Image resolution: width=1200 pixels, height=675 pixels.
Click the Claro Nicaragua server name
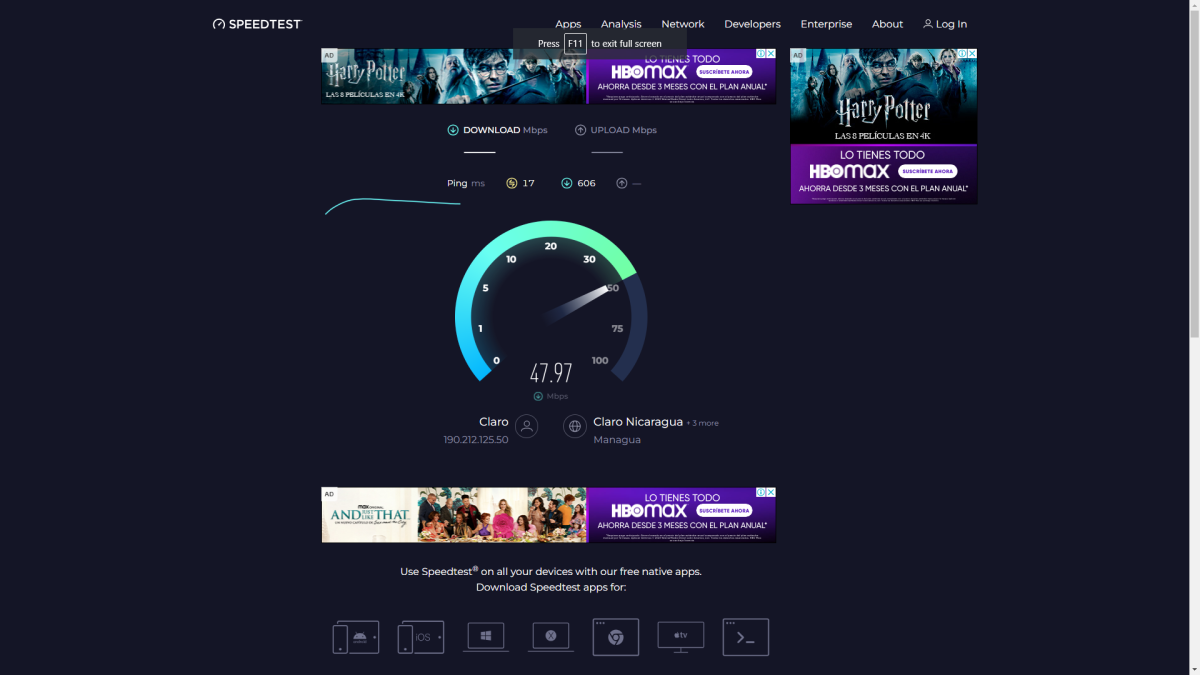[638, 422]
